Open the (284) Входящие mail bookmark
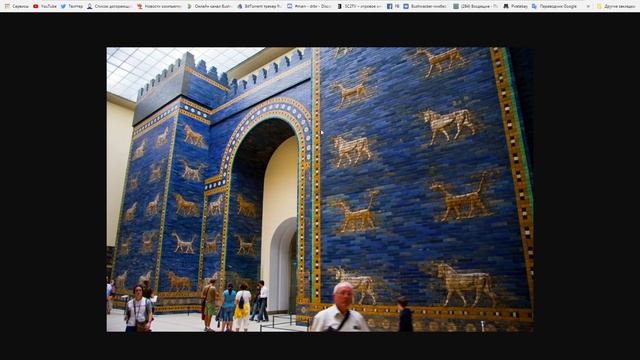This screenshot has height=360, width=640. pyautogui.click(x=476, y=6)
